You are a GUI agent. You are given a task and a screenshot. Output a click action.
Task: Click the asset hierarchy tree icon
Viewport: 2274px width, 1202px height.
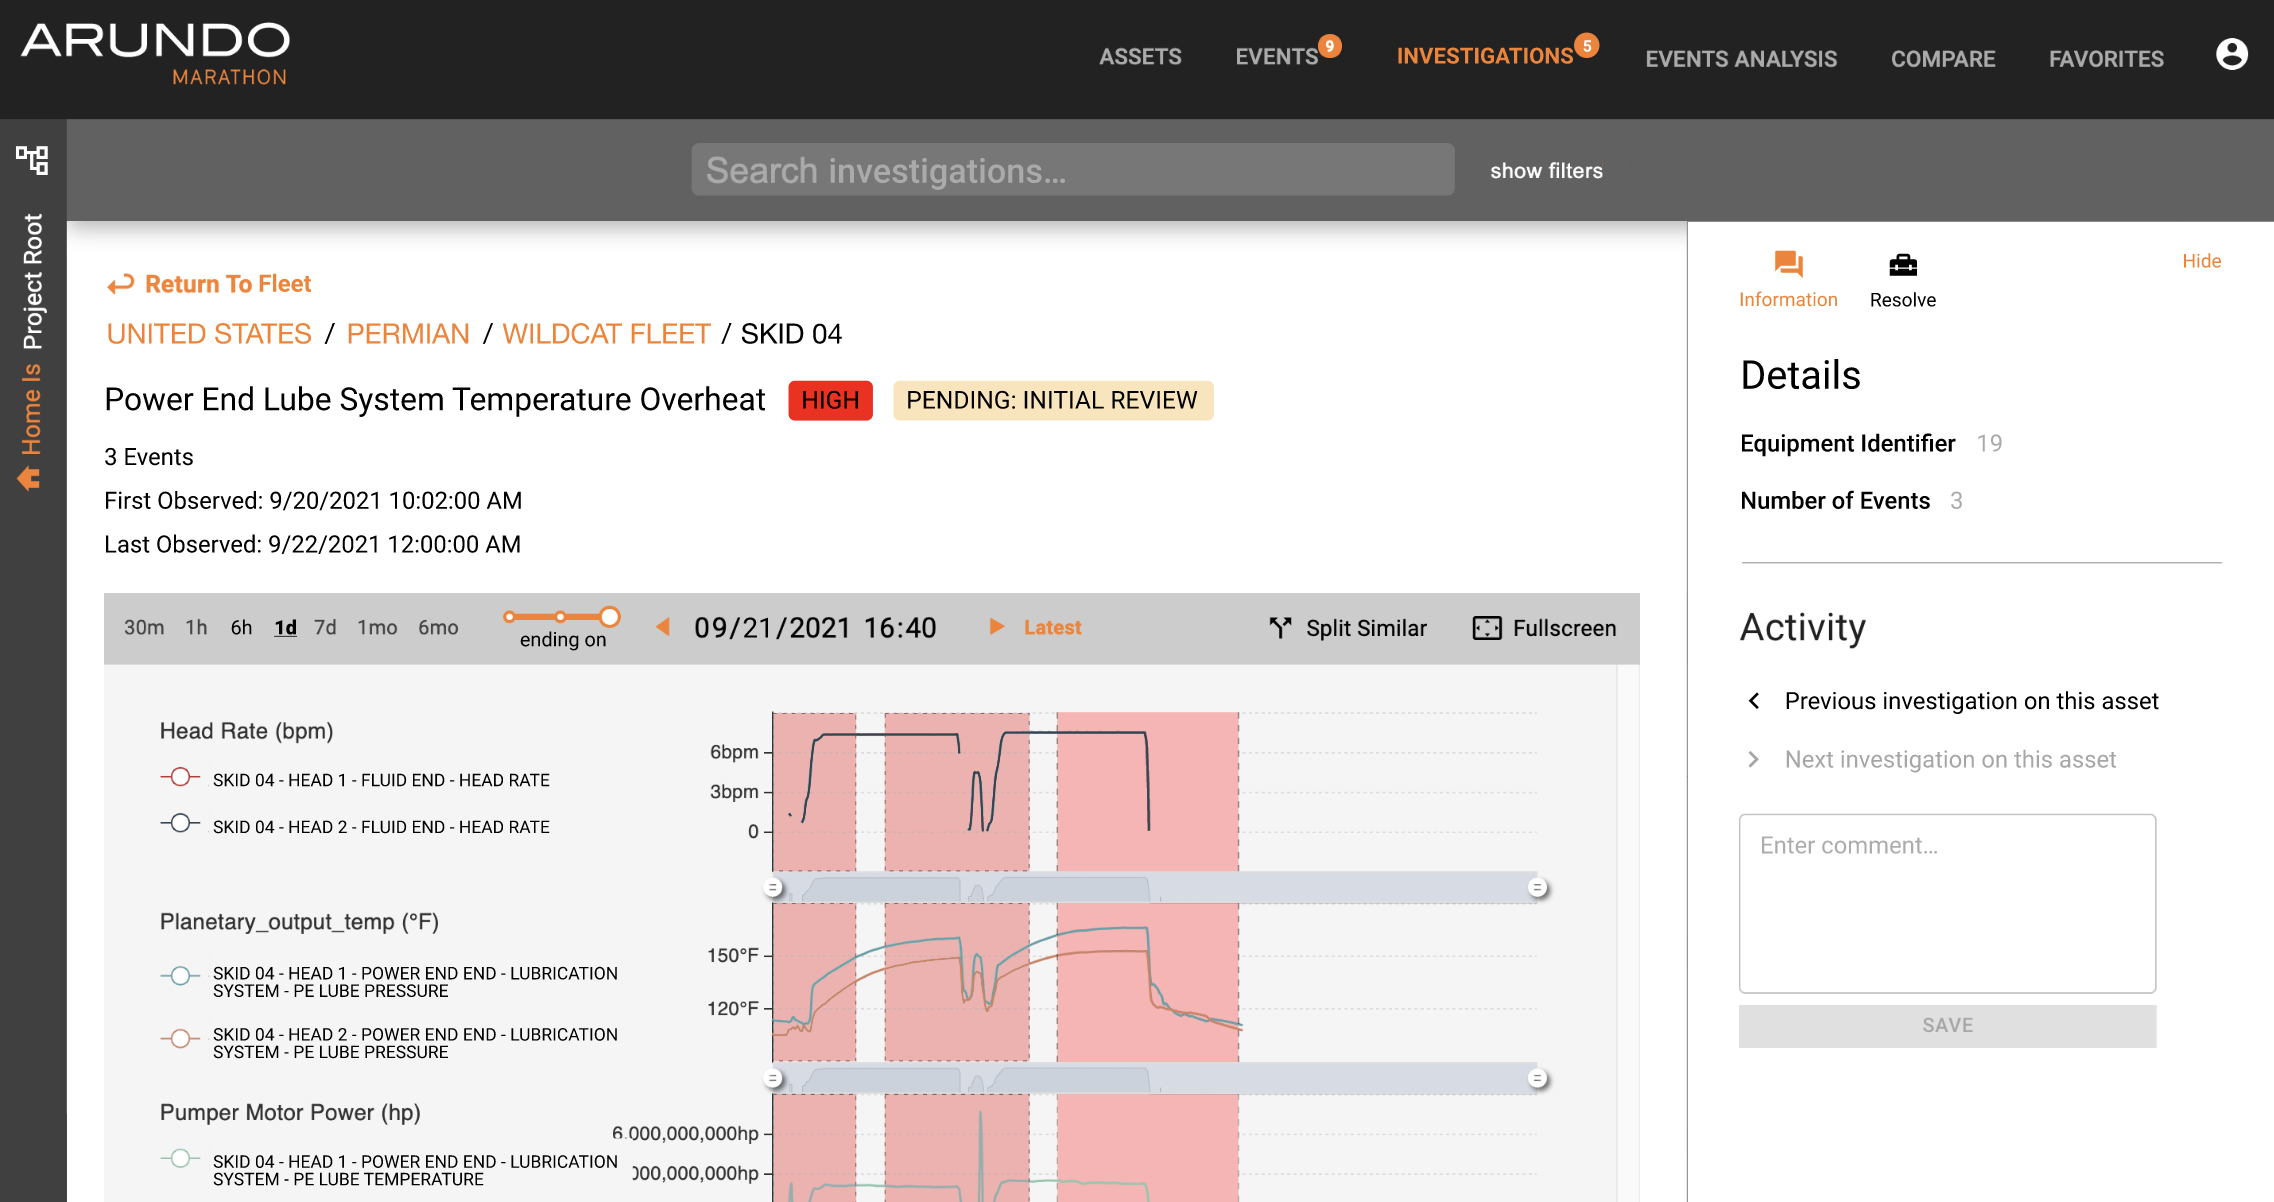coord(32,159)
